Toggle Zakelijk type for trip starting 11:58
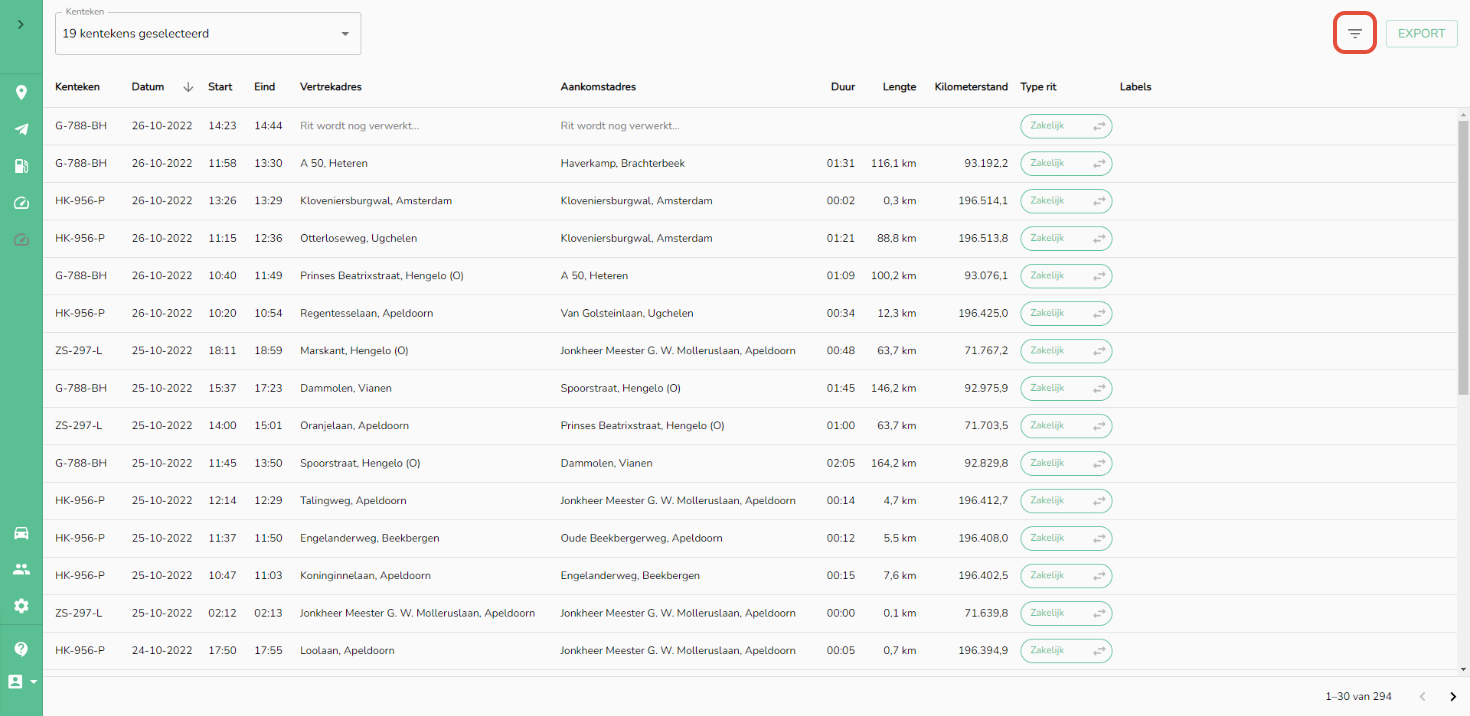The image size is (1470, 716). coord(1066,163)
